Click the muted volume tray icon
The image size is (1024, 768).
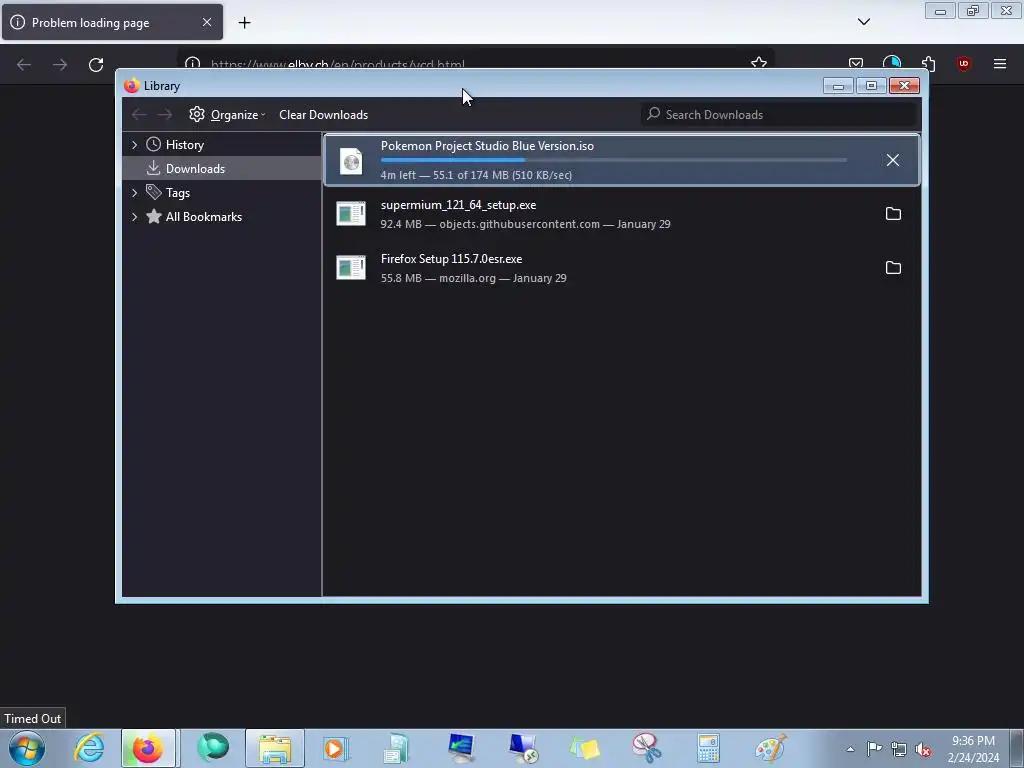(923, 749)
